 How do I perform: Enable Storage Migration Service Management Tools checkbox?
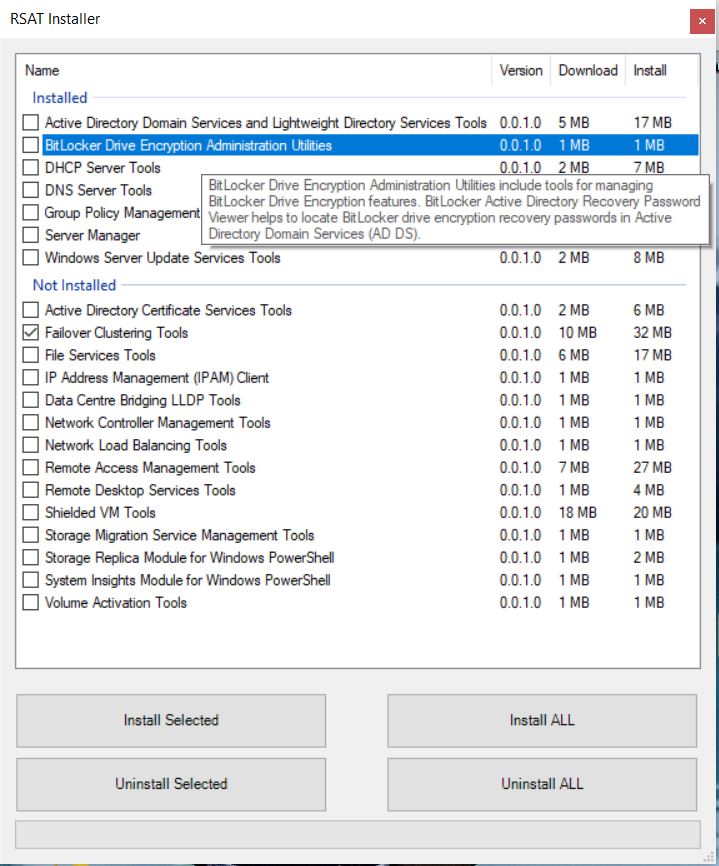(31, 535)
